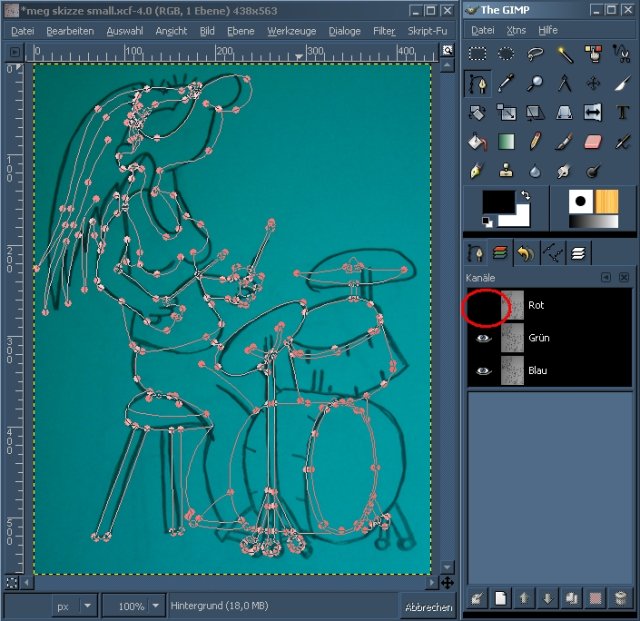Delete channel with trash button
This screenshot has height=621, width=640.
tap(620, 599)
